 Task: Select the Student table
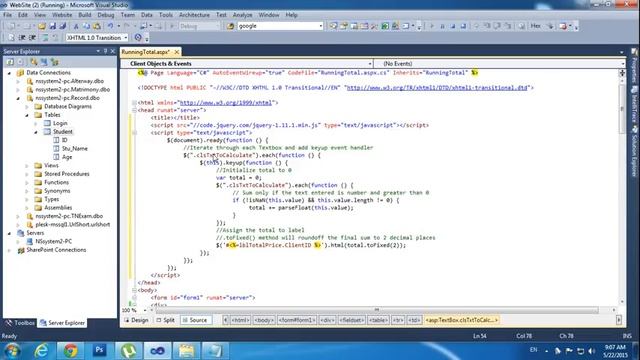pyautogui.click(x=62, y=132)
